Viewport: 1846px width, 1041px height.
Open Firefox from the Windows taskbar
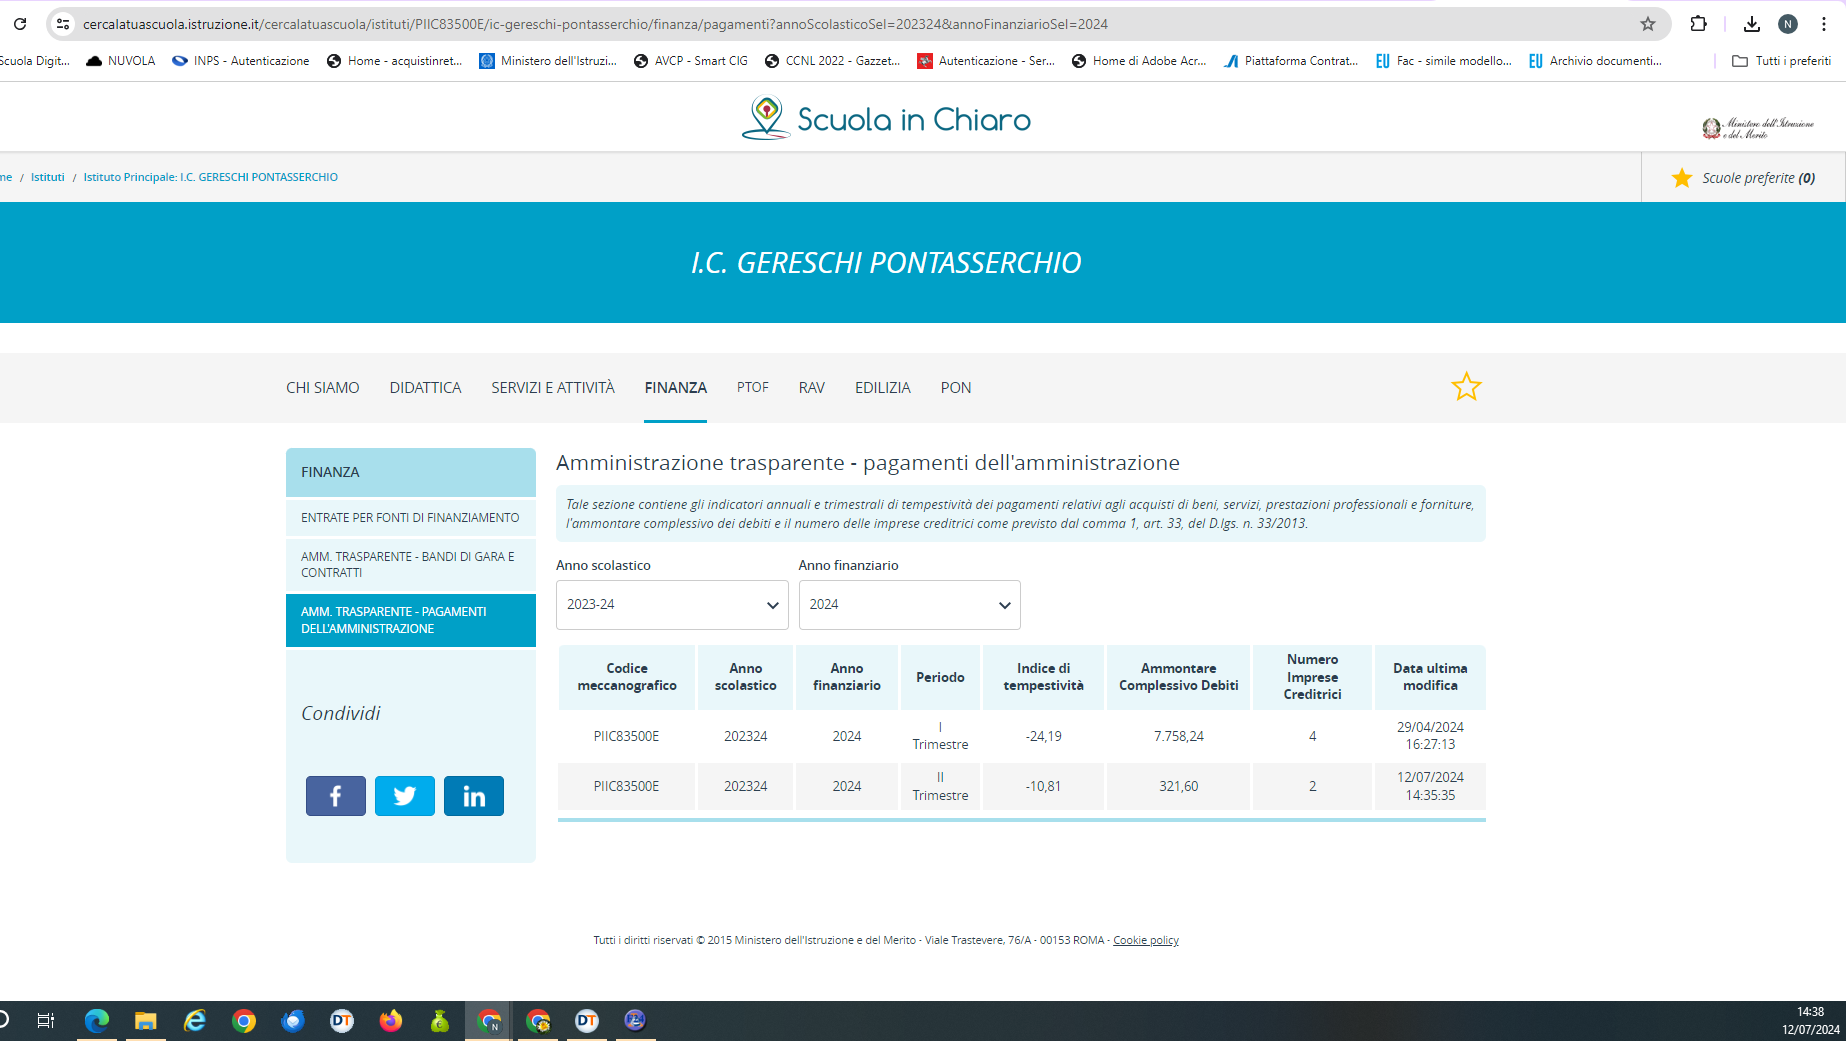tap(390, 1020)
